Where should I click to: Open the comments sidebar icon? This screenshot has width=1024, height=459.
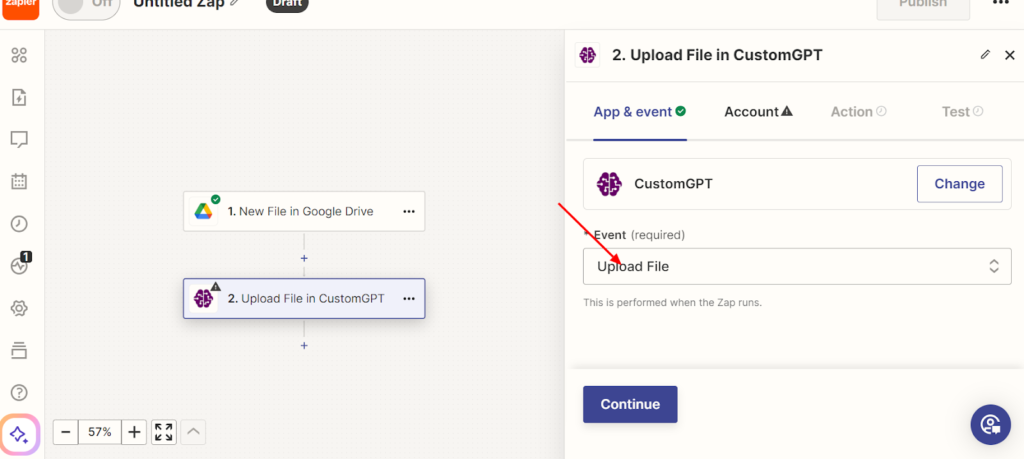pyautogui.click(x=19, y=139)
